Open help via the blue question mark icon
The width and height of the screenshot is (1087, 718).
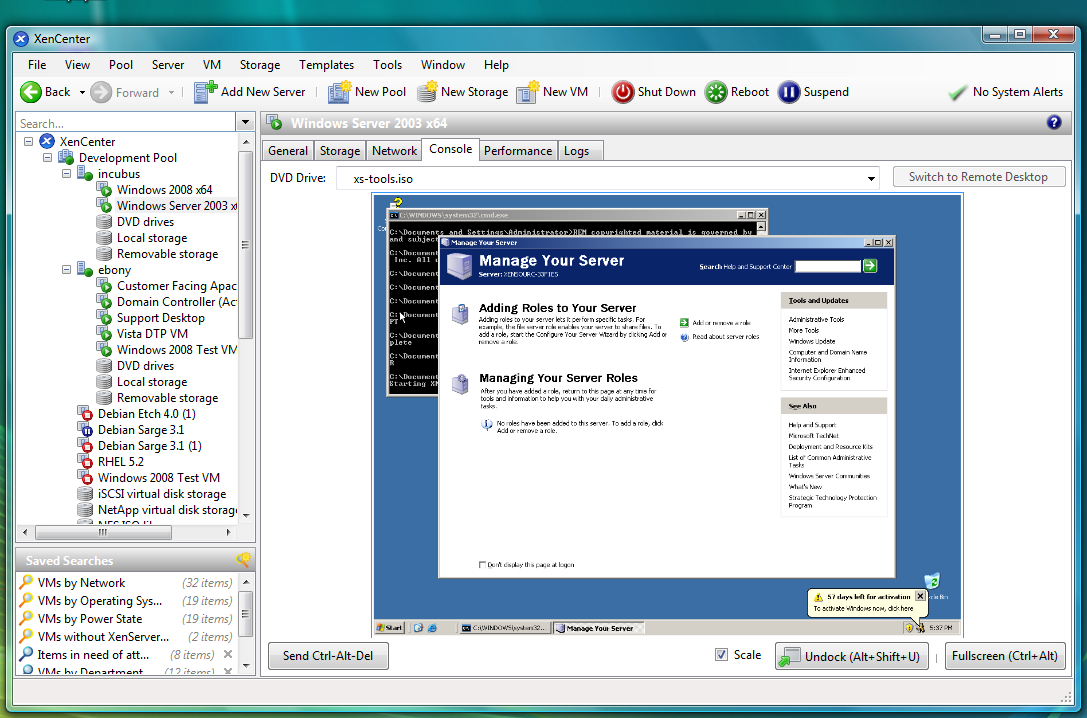(x=1053, y=123)
